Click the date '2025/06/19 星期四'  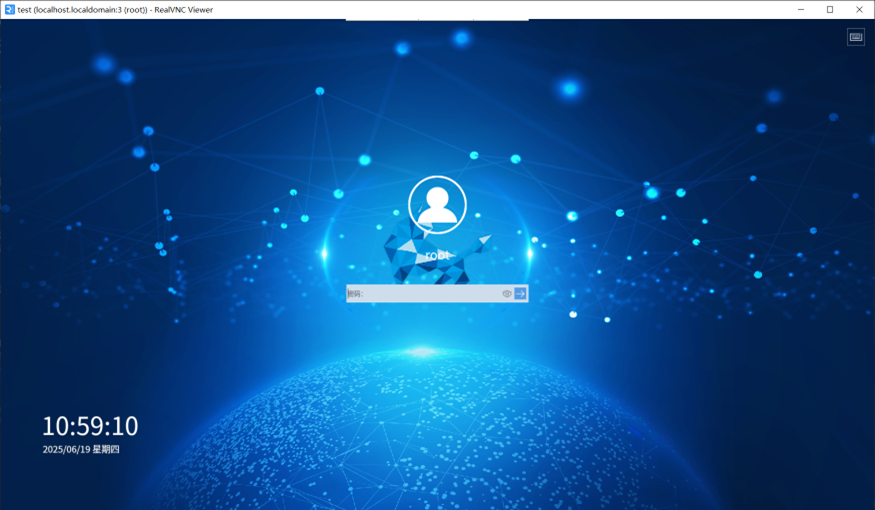[x=81, y=449]
